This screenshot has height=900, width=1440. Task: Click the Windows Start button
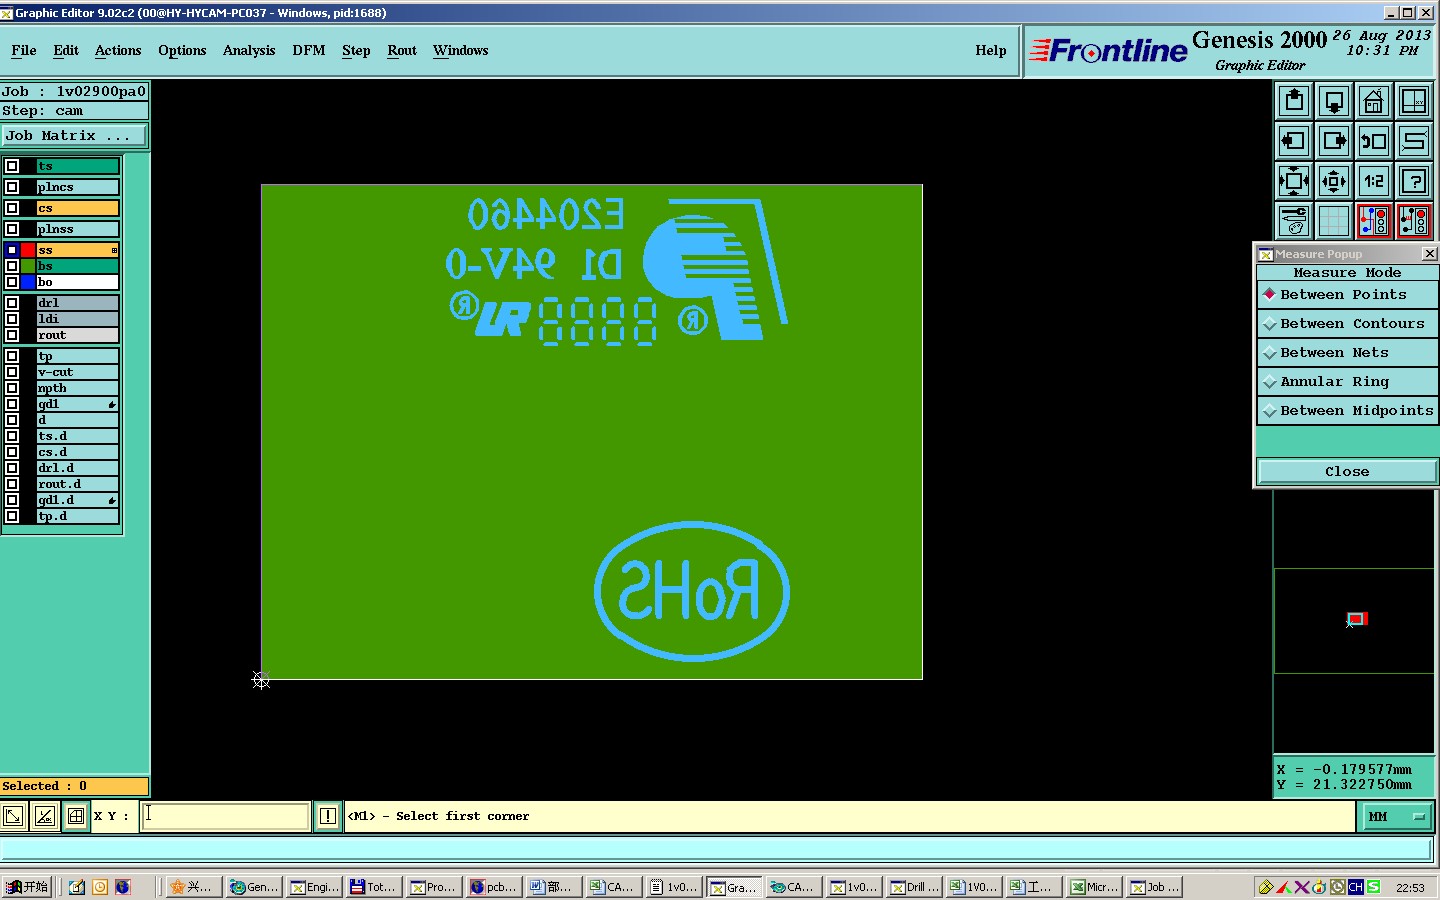tap(27, 887)
